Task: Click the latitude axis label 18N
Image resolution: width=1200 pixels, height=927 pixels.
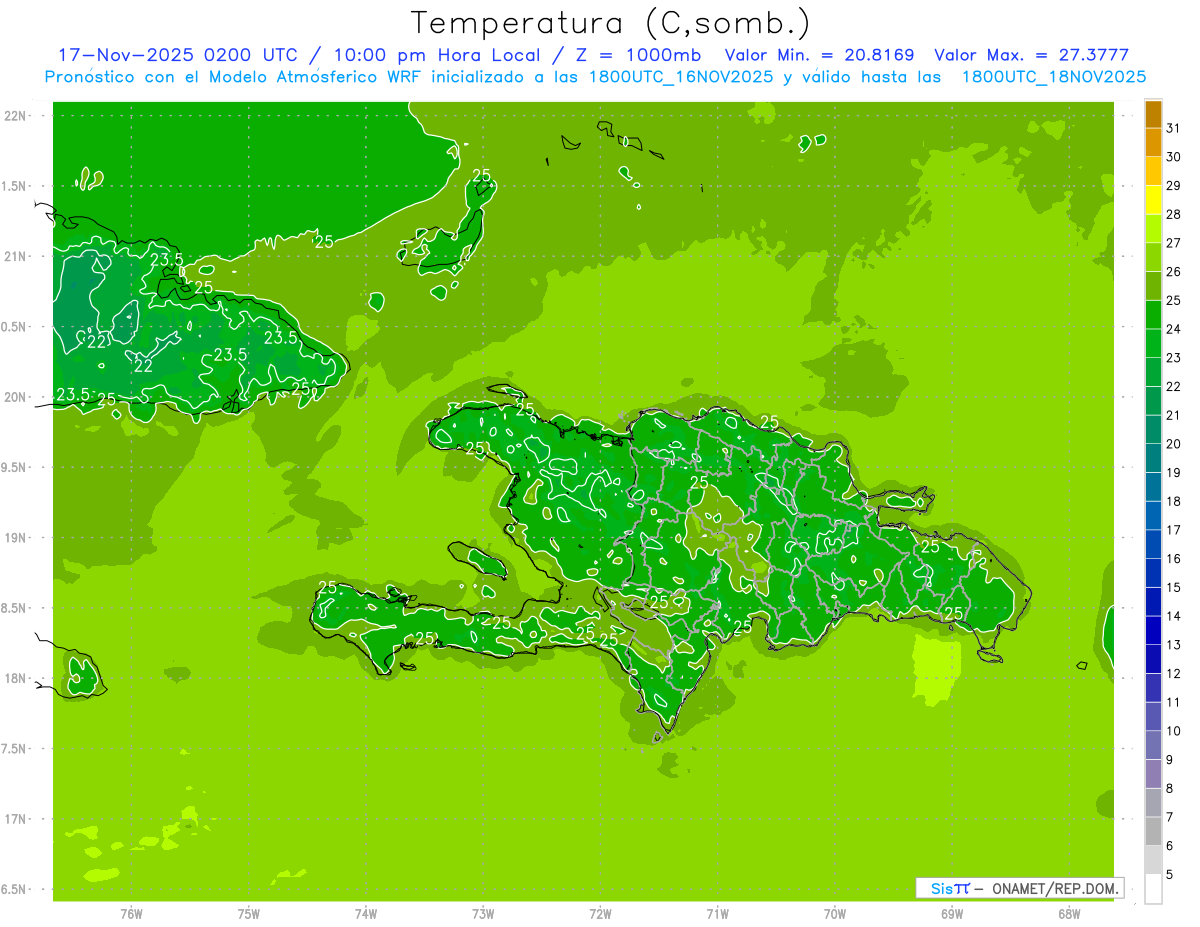Action: [17, 679]
